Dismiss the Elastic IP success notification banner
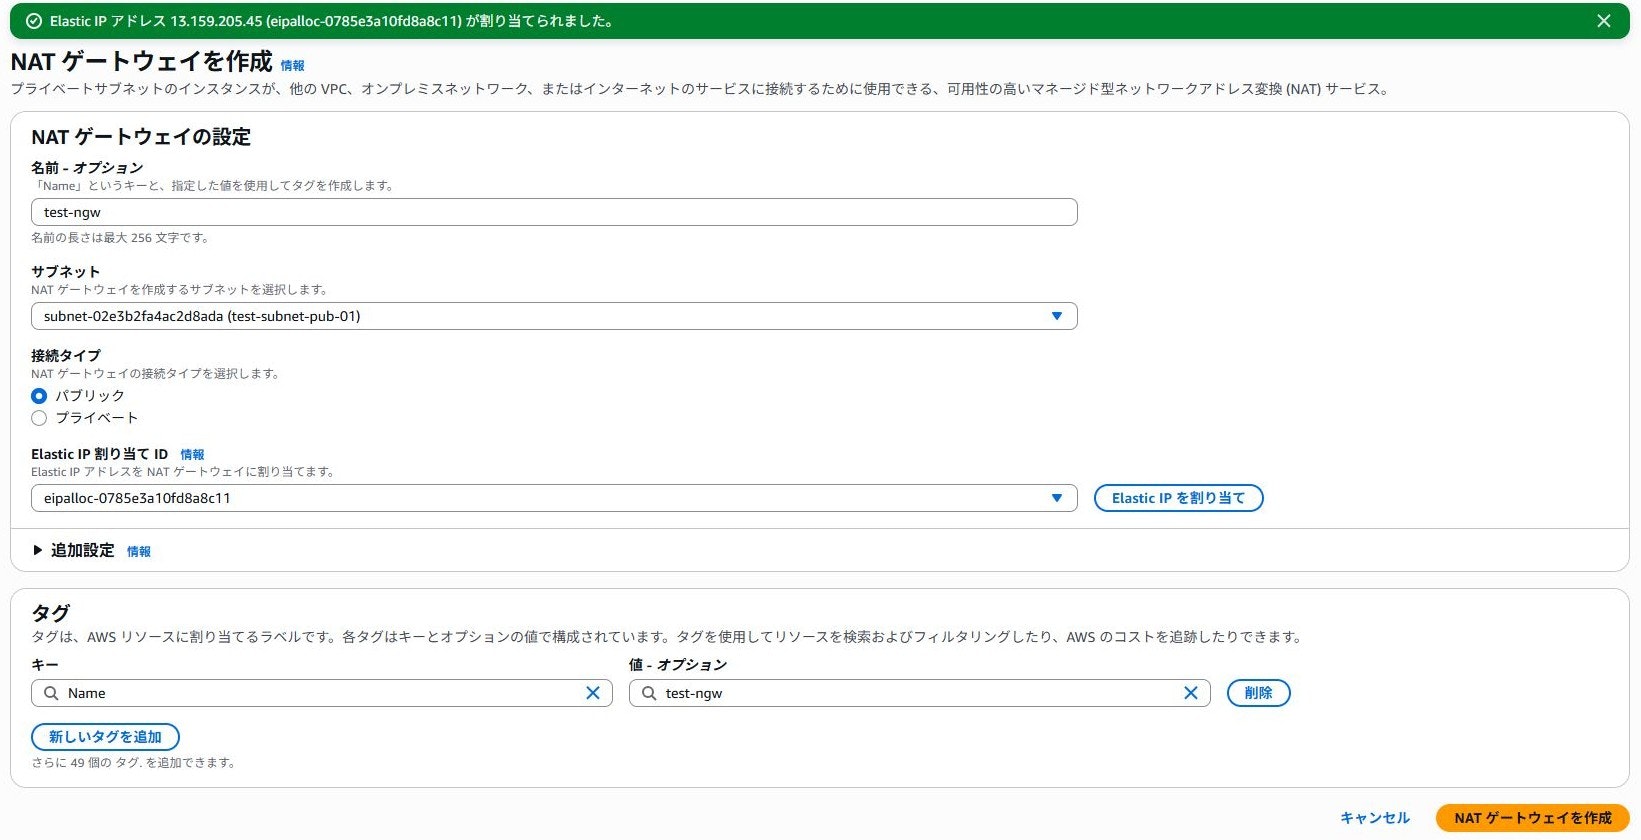 1604,21
